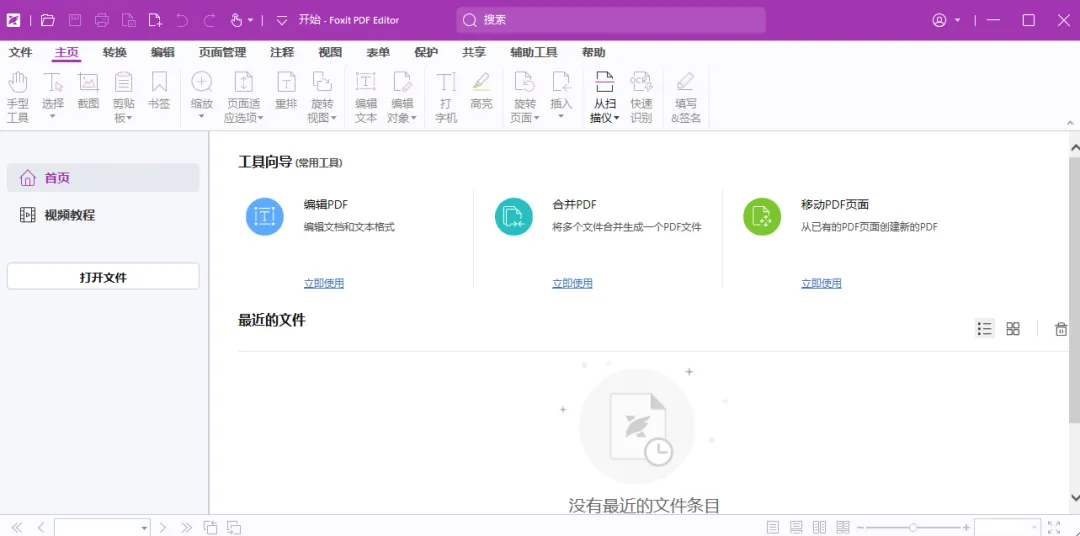Open the 文件 menu

21,52
